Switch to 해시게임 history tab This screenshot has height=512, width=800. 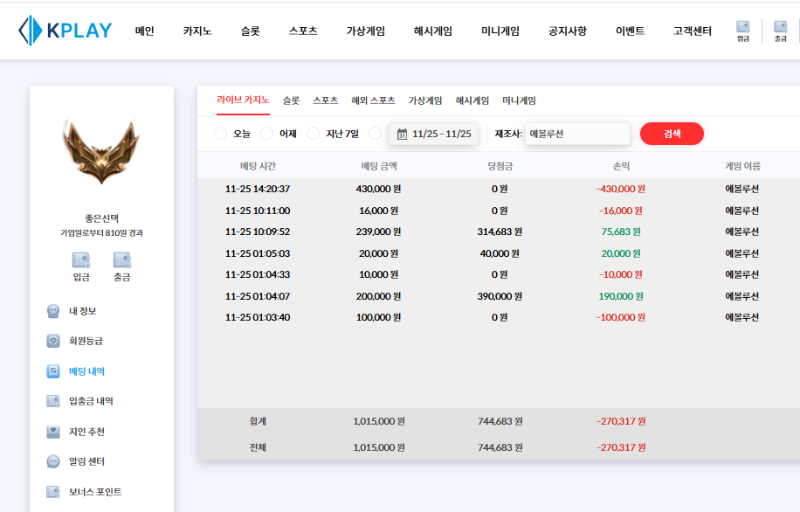click(x=472, y=100)
